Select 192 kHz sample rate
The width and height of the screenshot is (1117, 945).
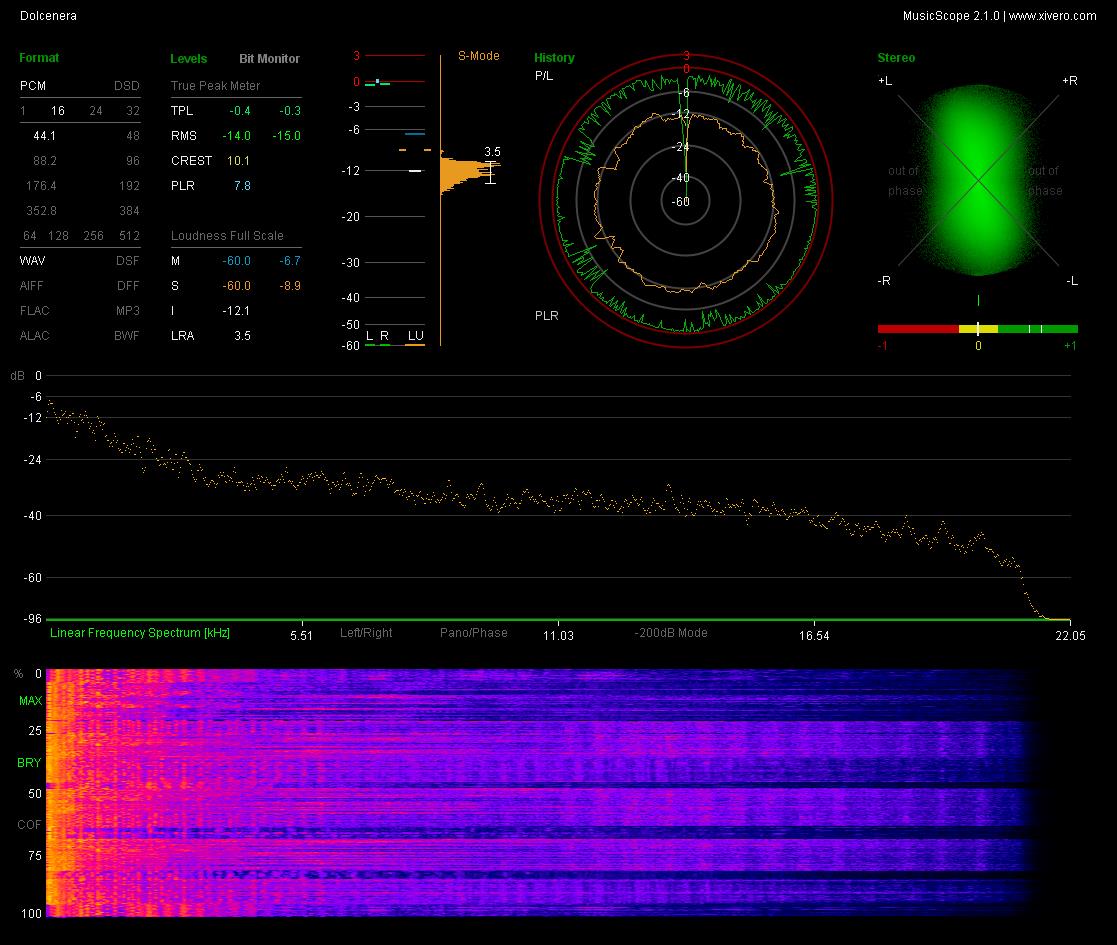click(129, 186)
